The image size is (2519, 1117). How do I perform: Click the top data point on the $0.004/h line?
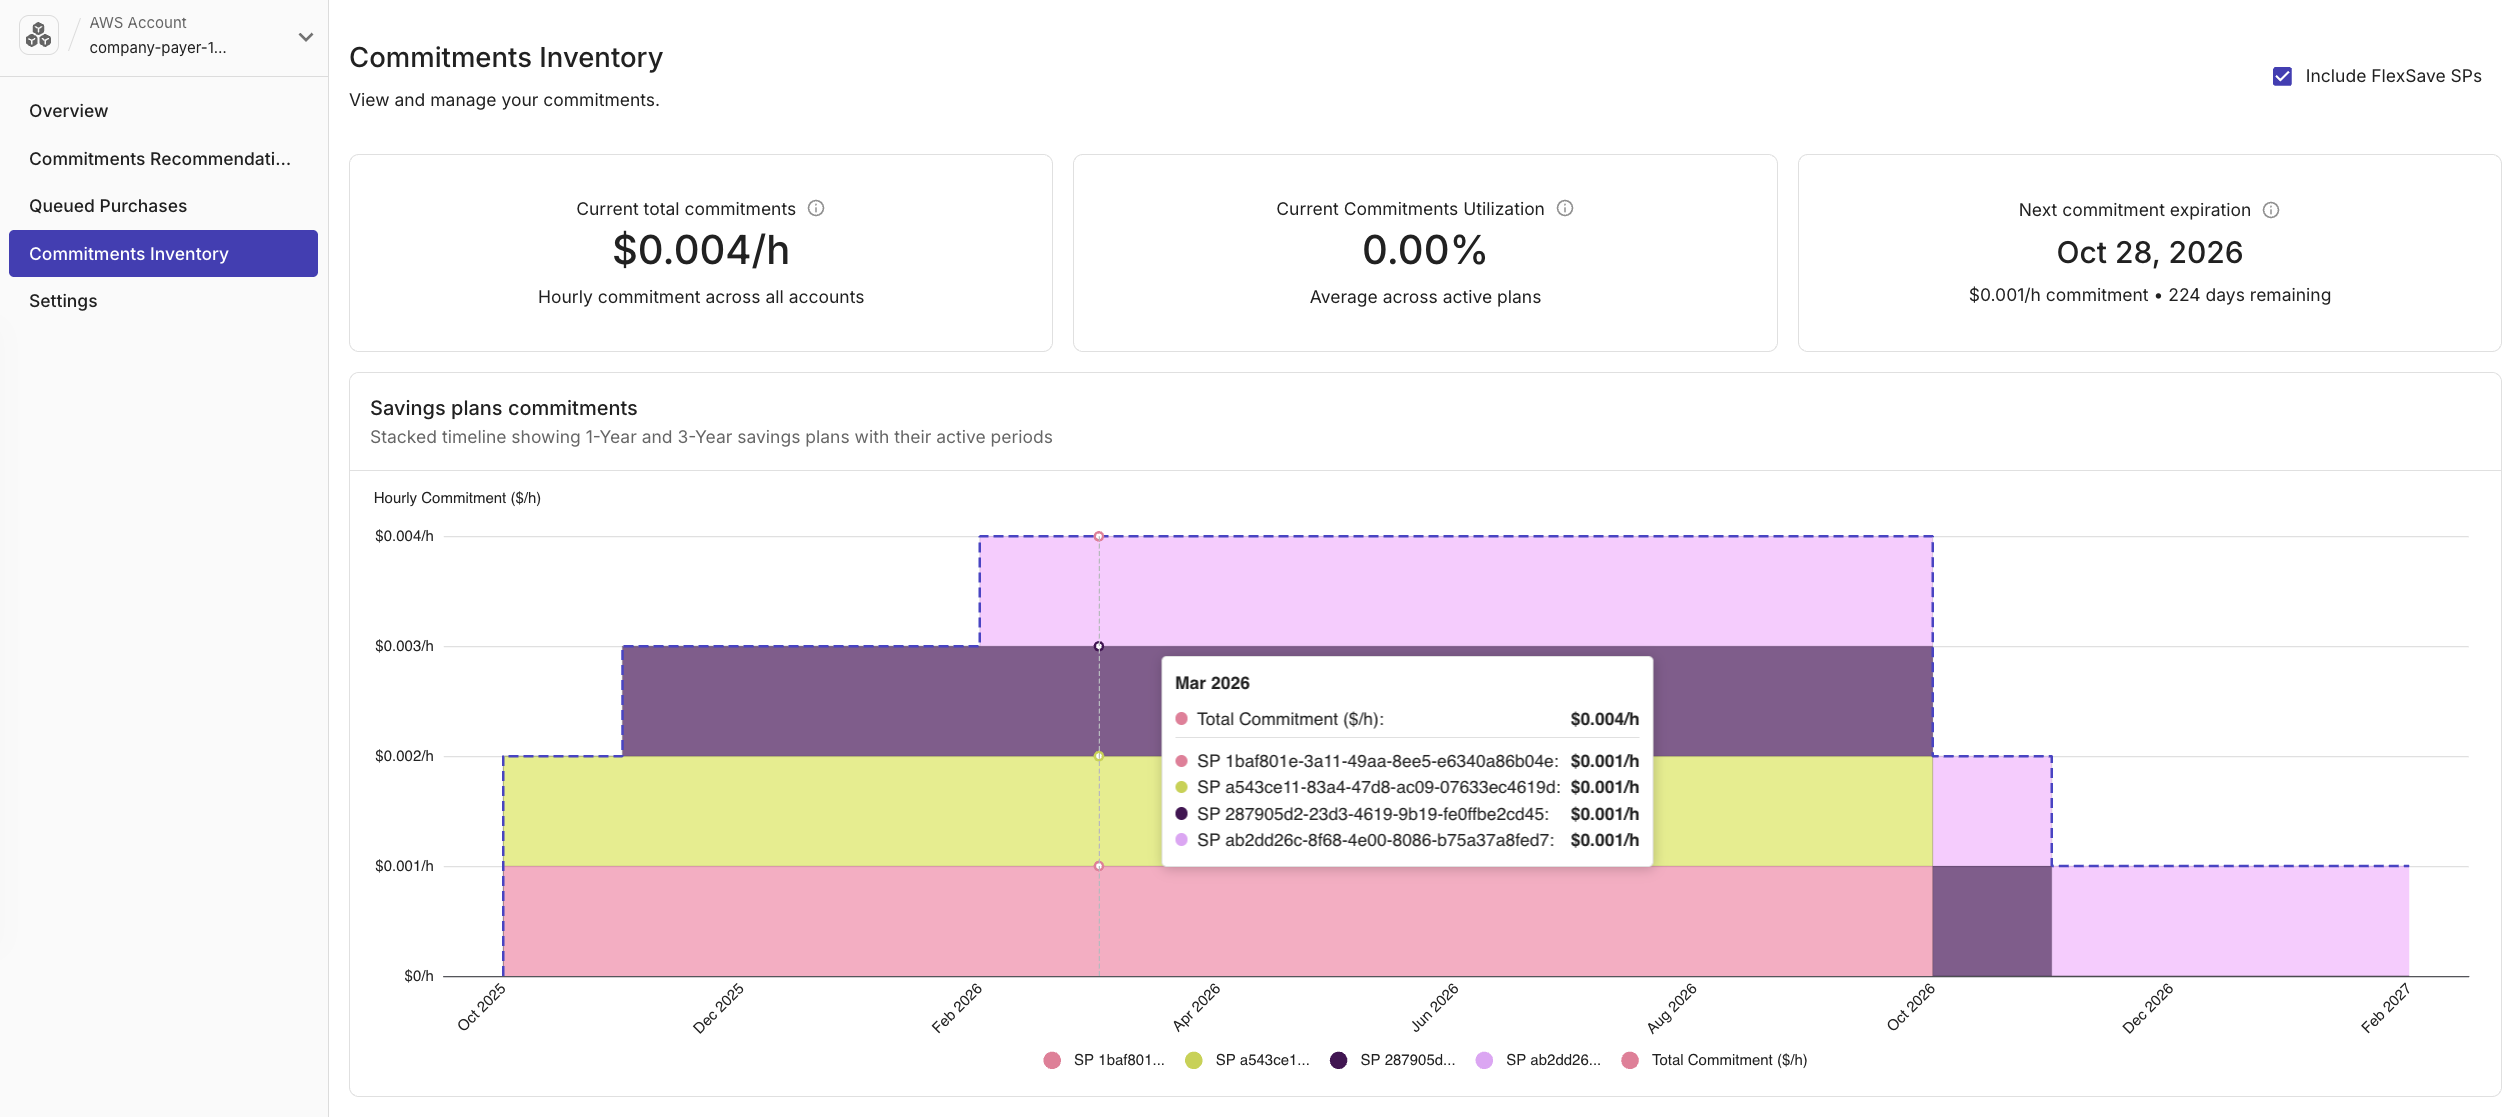click(x=1099, y=537)
